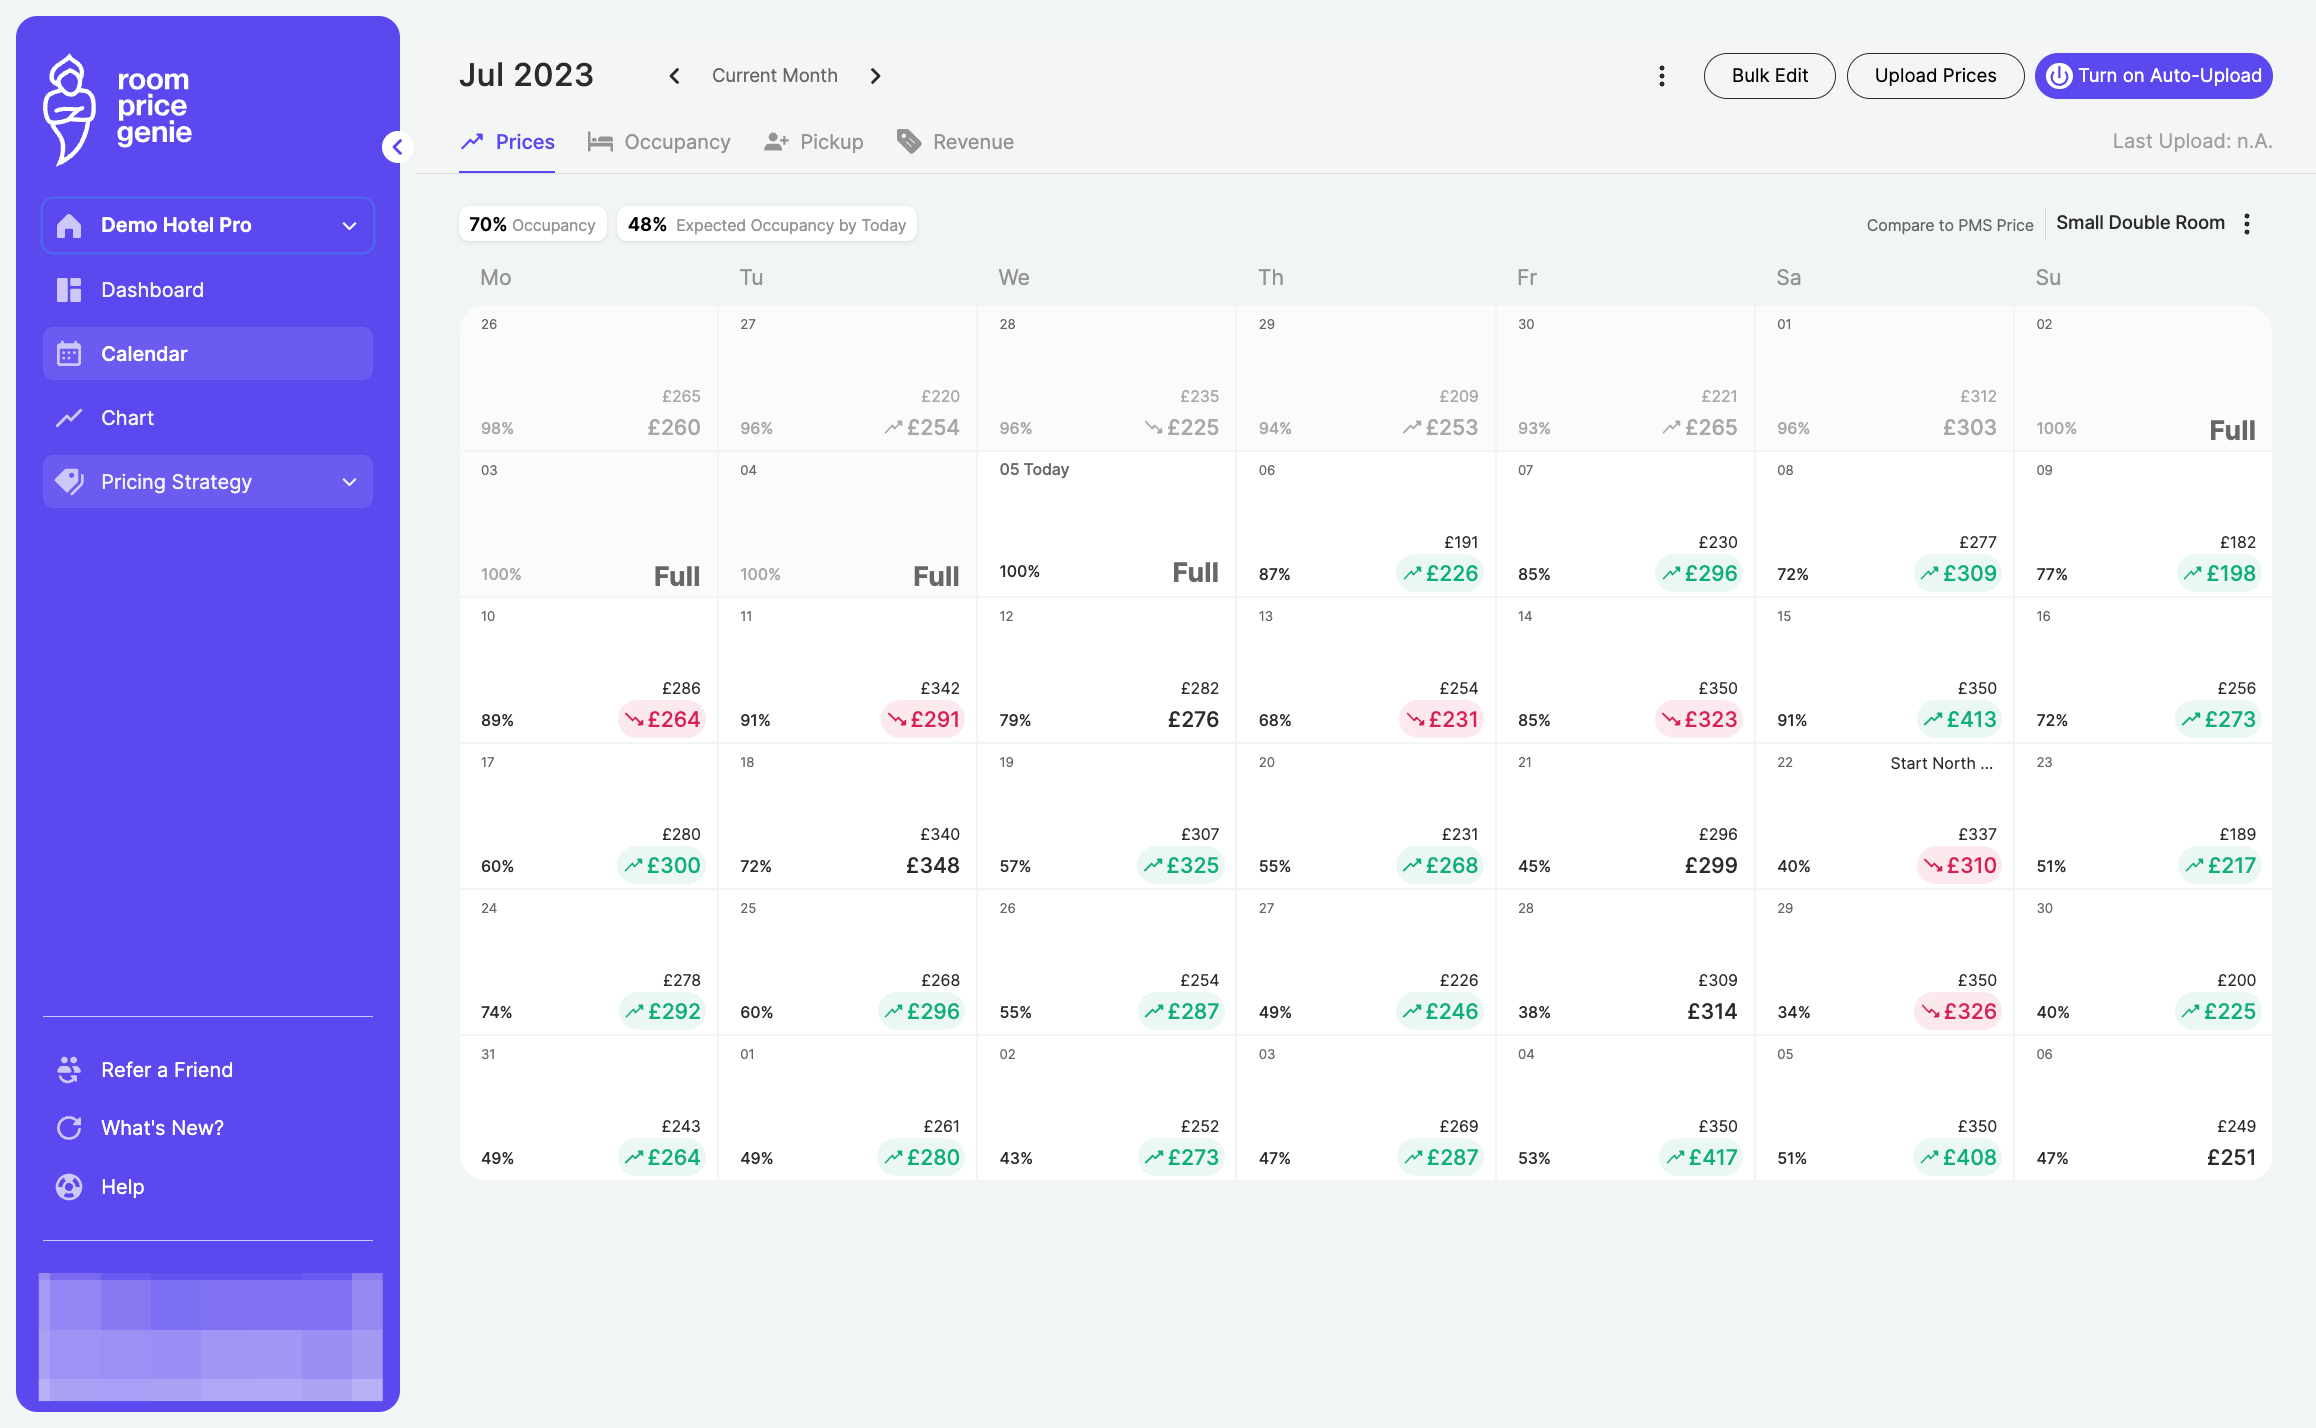Click the blurred user profile area
The width and height of the screenshot is (2316, 1428).
211,1337
